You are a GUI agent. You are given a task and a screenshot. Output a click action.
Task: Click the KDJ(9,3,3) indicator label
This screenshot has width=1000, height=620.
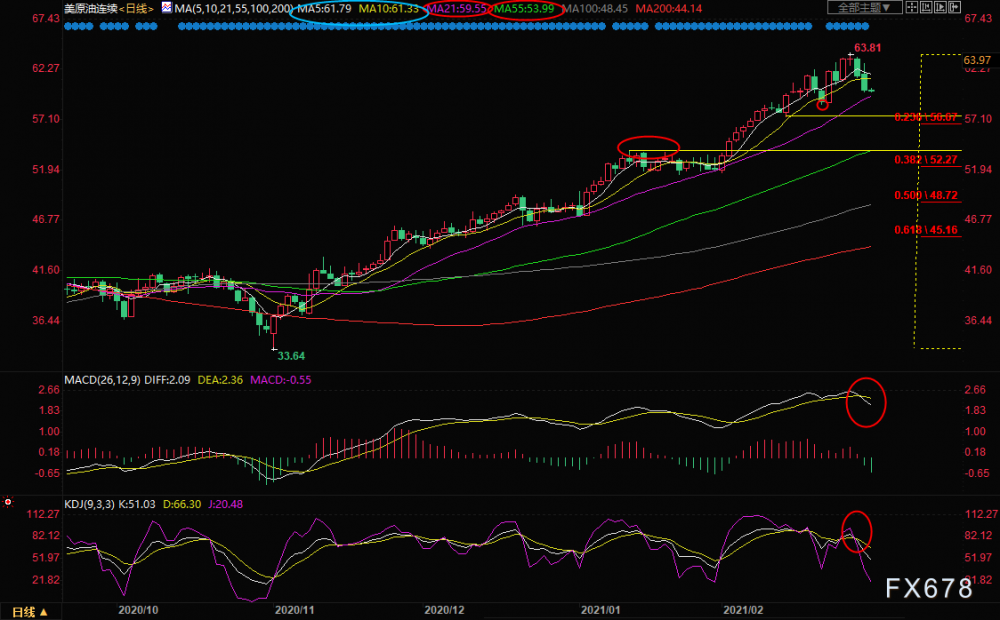tap(89, 505)
